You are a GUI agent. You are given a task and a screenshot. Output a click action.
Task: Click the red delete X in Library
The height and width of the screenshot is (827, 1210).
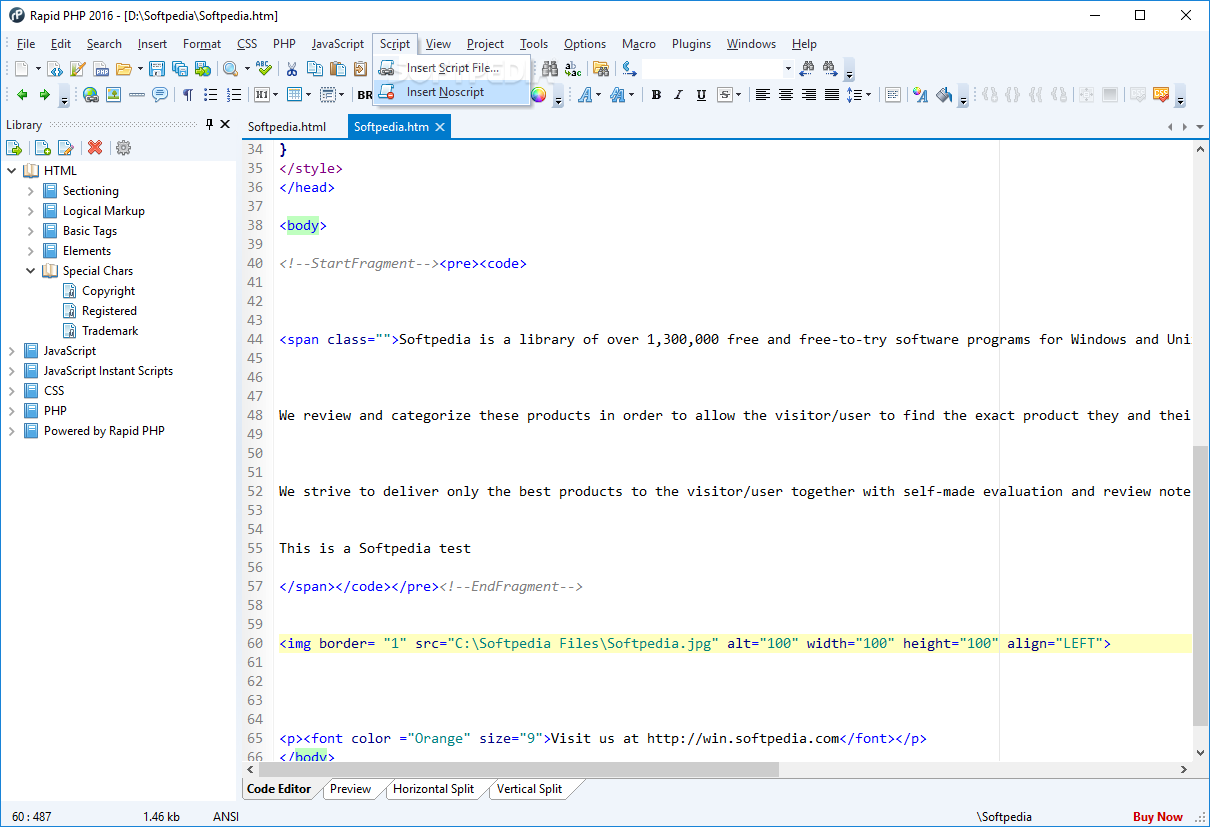click(95, 148)
